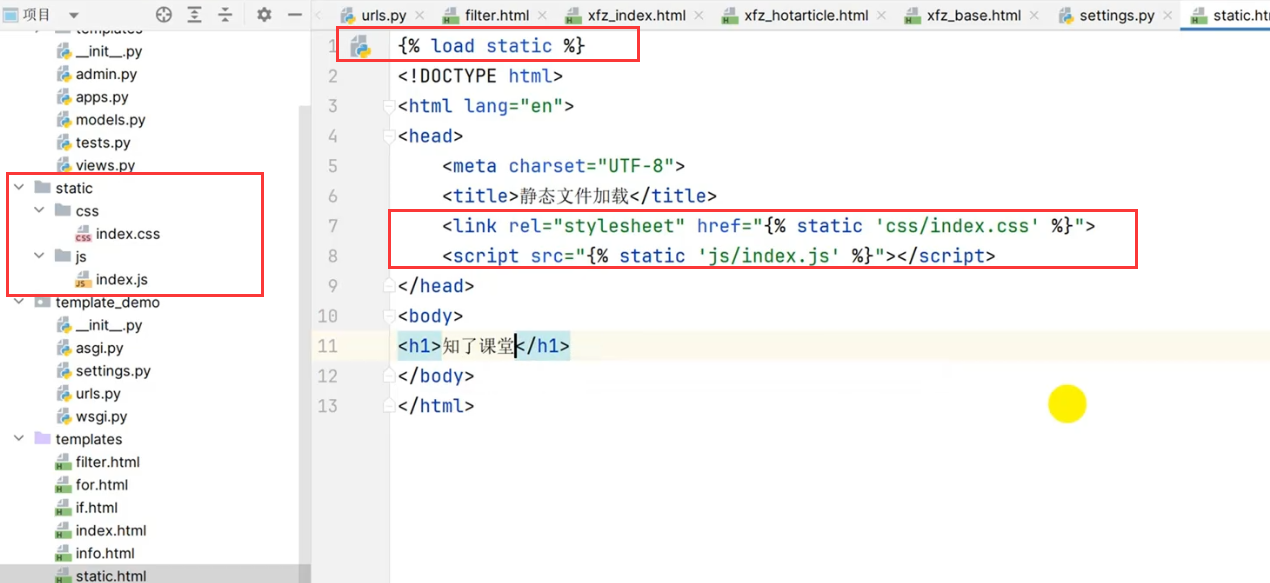Close the xfz_hotarticle.html tab
Image resolution: width=1270 pixels, height=583 pixels.
pos(883,17)
